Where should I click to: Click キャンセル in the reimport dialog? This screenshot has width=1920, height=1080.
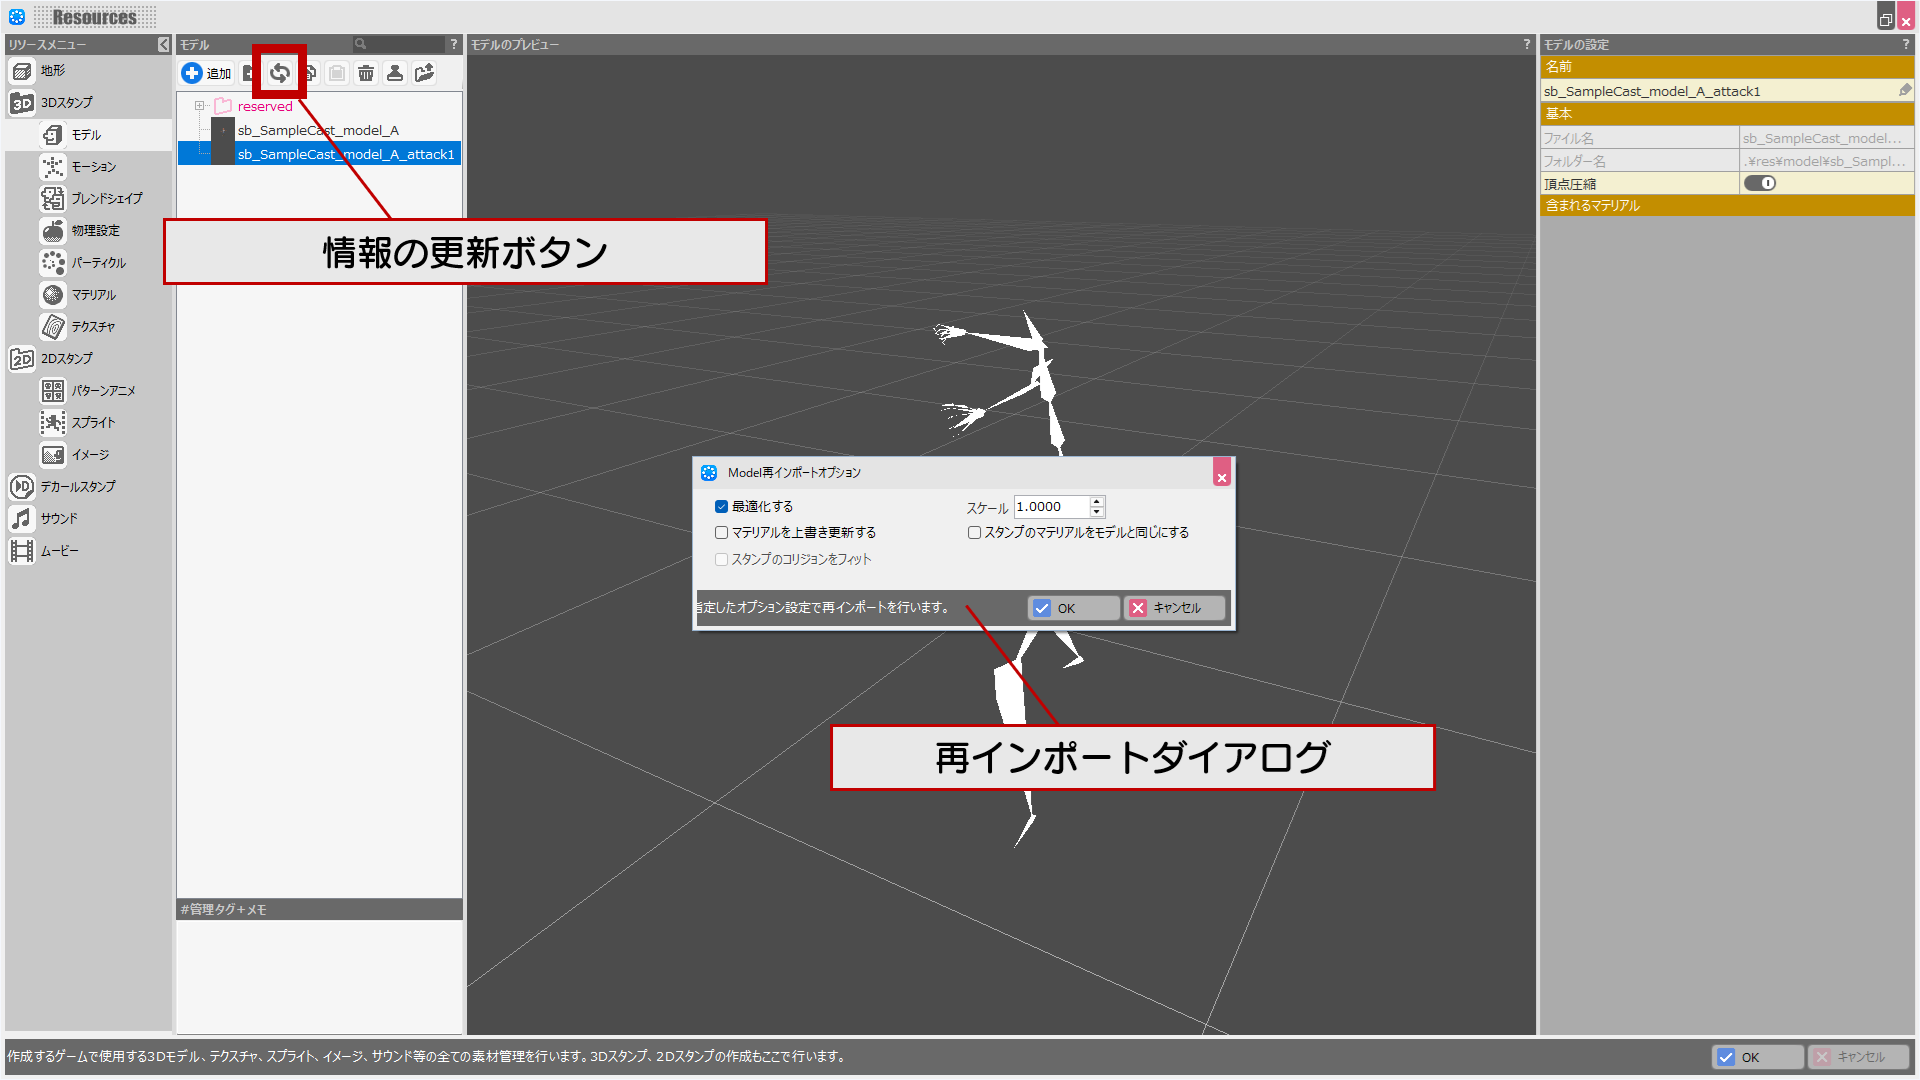click(x=1175, y=608)
